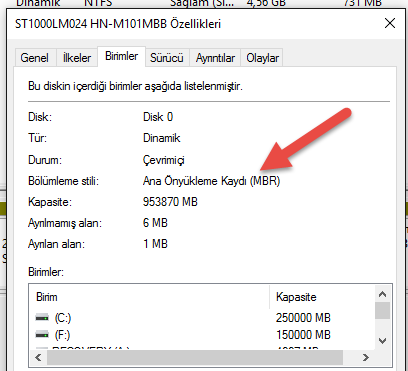Open the Olaylar tab
The height and width of the screenshot is (371, 408).
(x=262, y=58)
